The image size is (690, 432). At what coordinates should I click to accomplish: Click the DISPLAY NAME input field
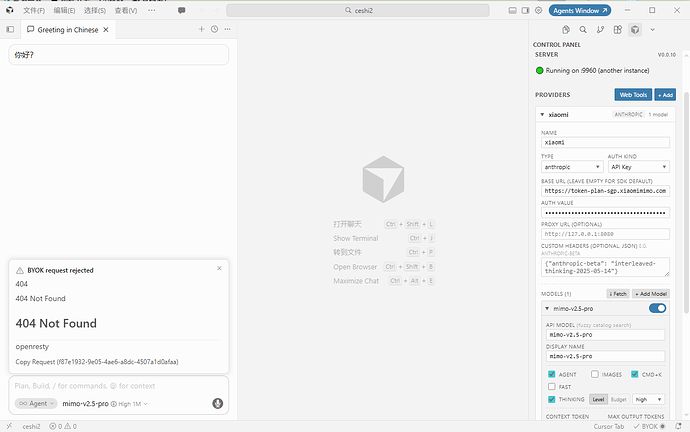(x=605, y=356)
